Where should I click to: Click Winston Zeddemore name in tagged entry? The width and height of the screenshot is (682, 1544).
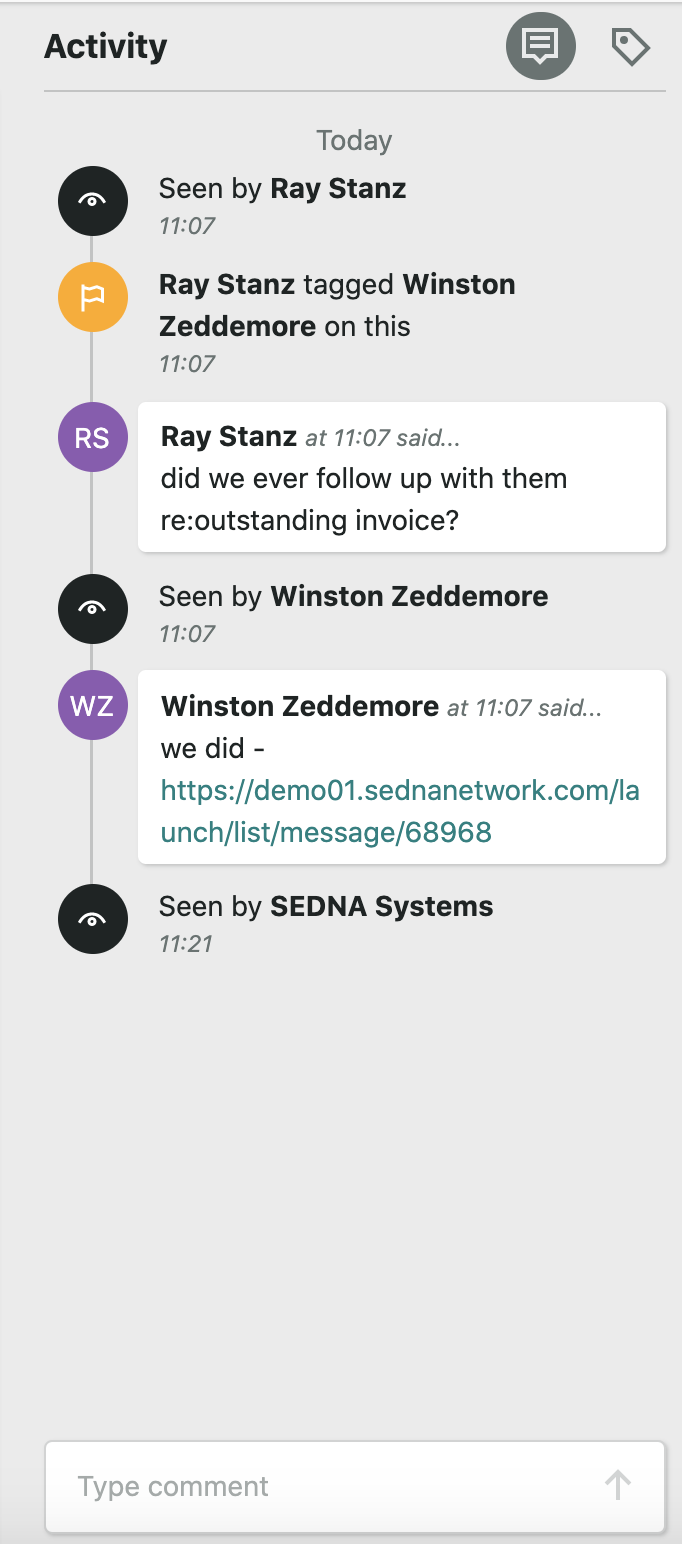point(337,305)
